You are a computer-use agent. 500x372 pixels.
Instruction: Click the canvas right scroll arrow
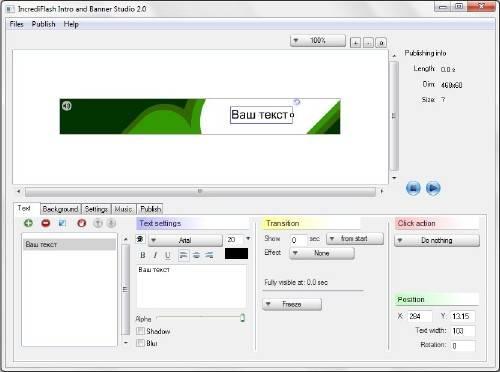coord(382,191)
